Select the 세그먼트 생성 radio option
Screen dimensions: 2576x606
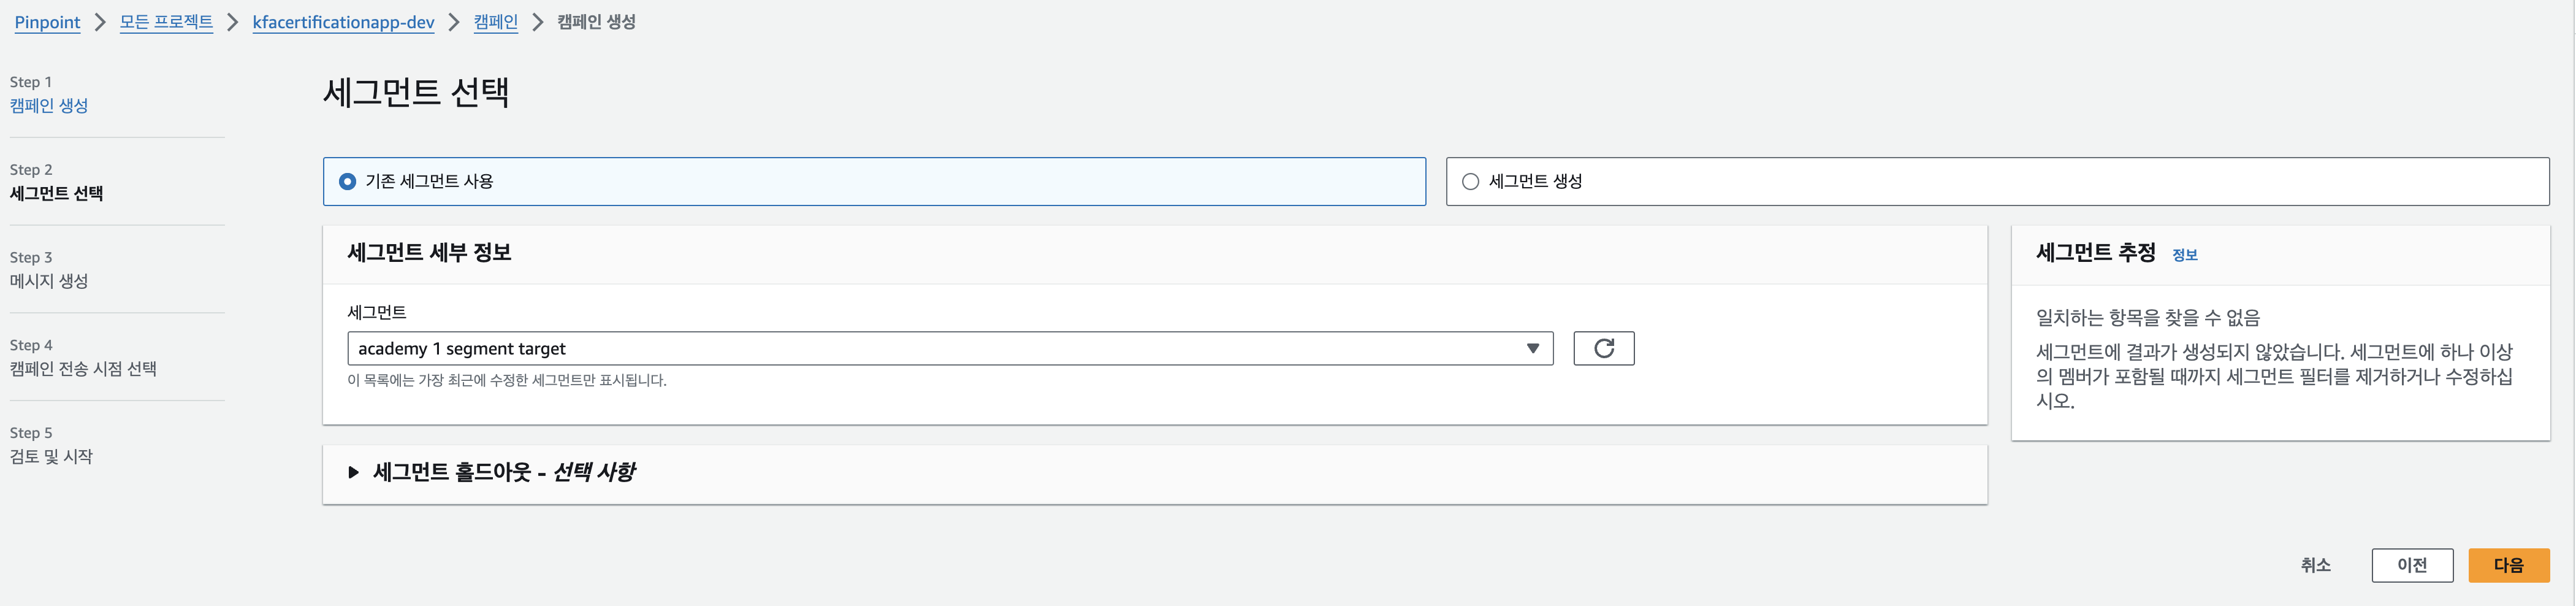1470,181
